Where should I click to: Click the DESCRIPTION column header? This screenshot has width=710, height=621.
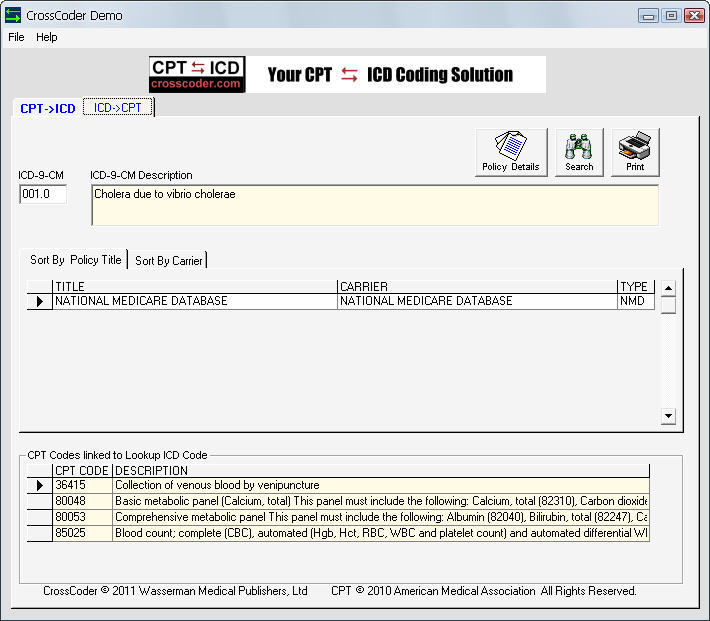pos(381,471)
